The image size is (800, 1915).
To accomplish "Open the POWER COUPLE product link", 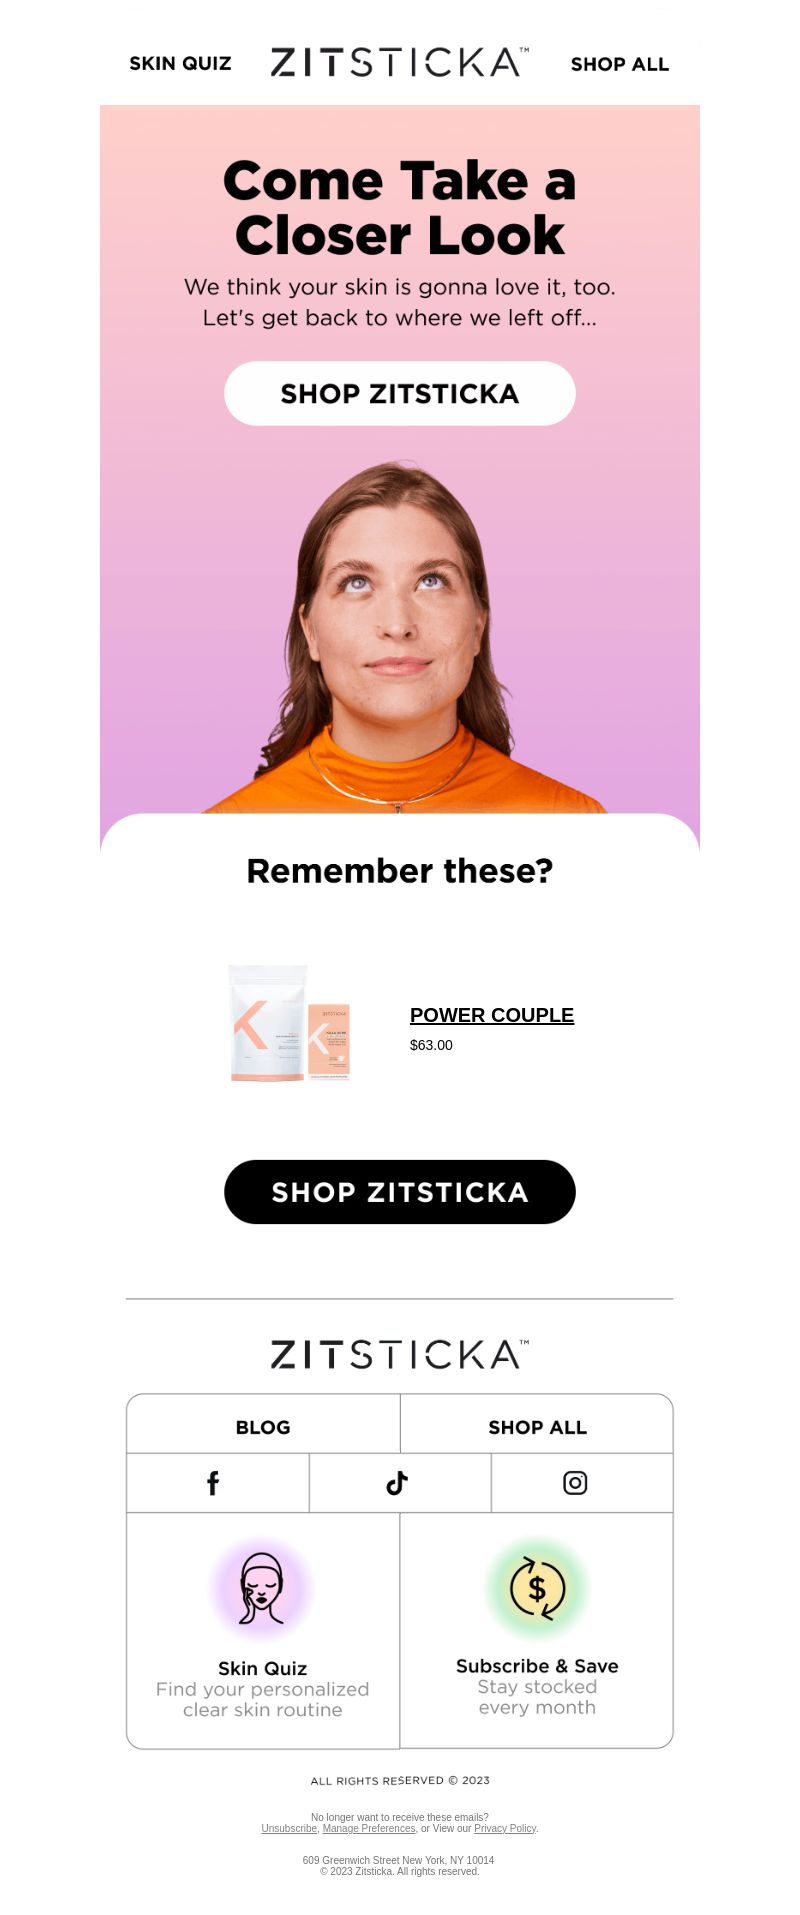I will point(492,1015).
